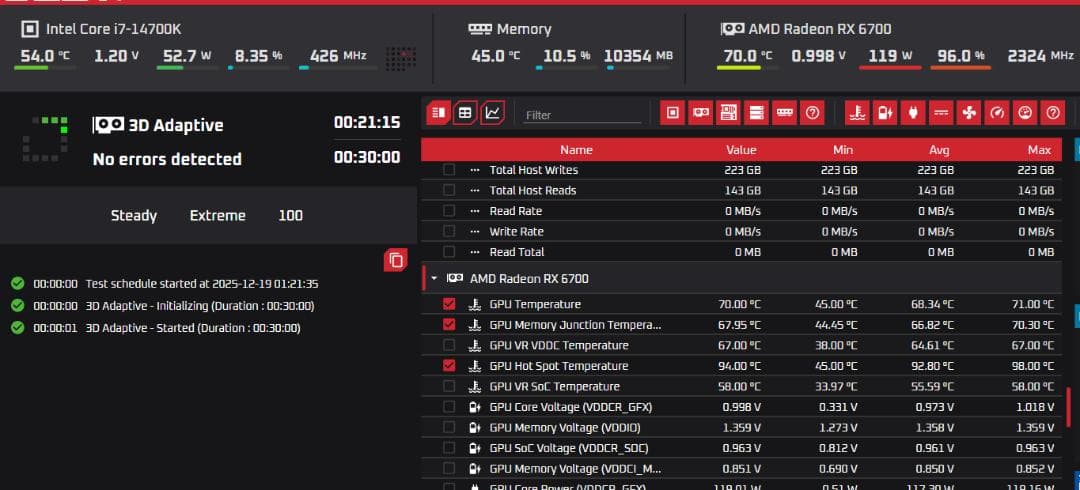
Task: Toggle temperature sensor type filter
Action: pyautogui.click(x=858, y=112)
